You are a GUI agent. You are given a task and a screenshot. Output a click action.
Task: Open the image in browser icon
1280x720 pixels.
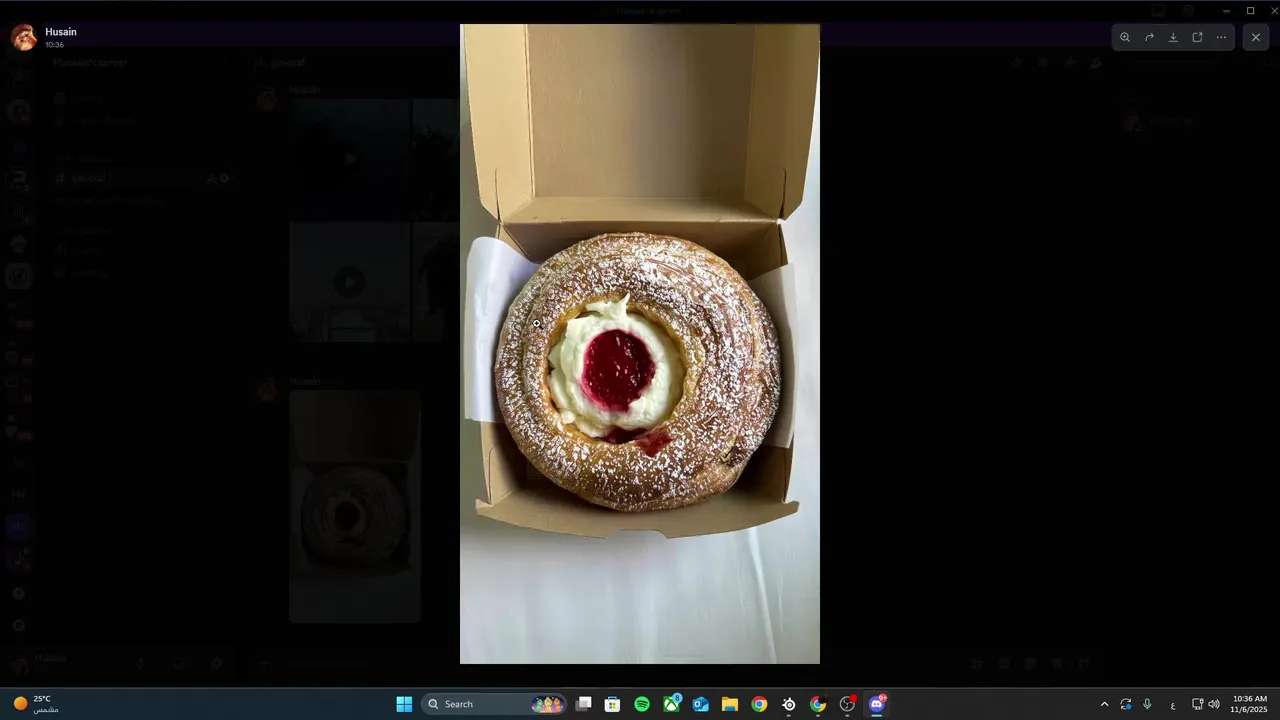[x=1197, y=37]
